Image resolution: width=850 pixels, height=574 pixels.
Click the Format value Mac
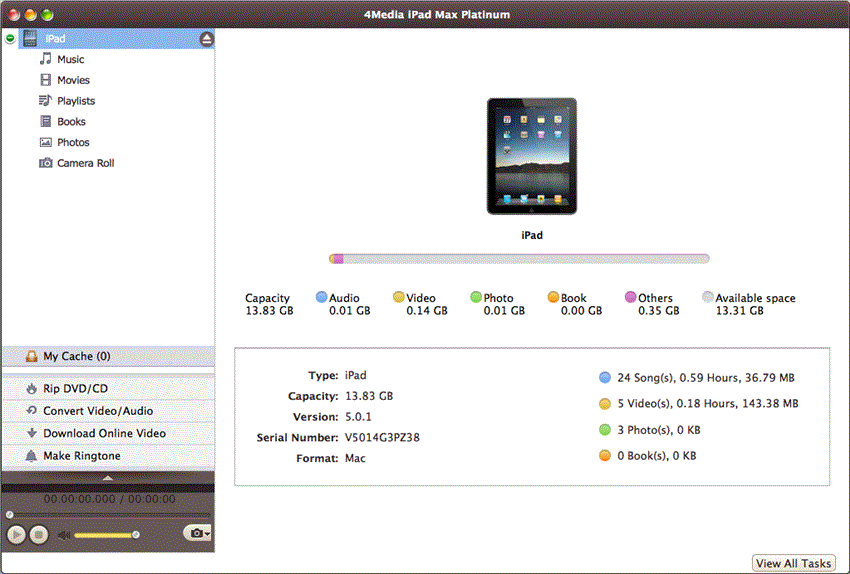pos(355,458)
